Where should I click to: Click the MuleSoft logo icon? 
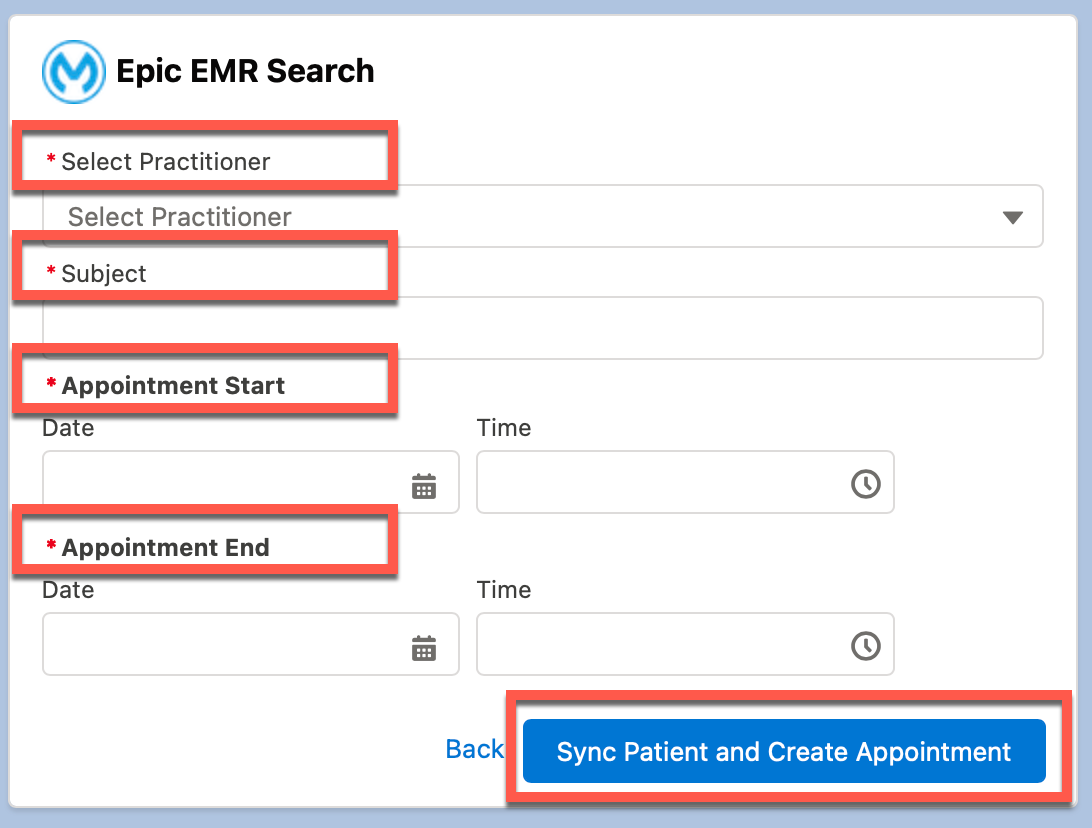pyautogui.click(x=74, y=72)
